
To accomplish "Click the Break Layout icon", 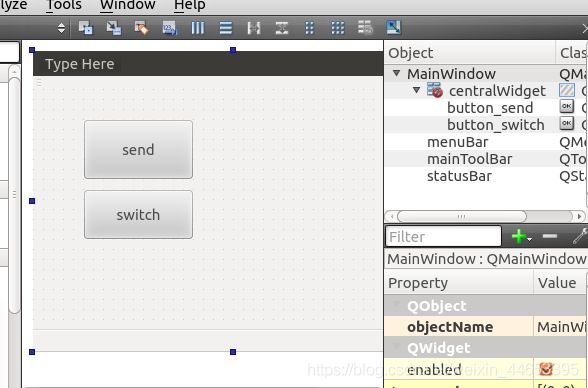I will tap(365, 28).
